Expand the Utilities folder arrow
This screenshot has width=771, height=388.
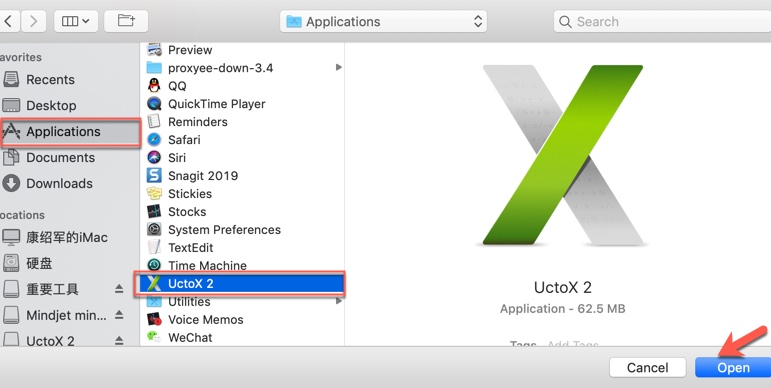pyautogui.click(x=338, y=301)
